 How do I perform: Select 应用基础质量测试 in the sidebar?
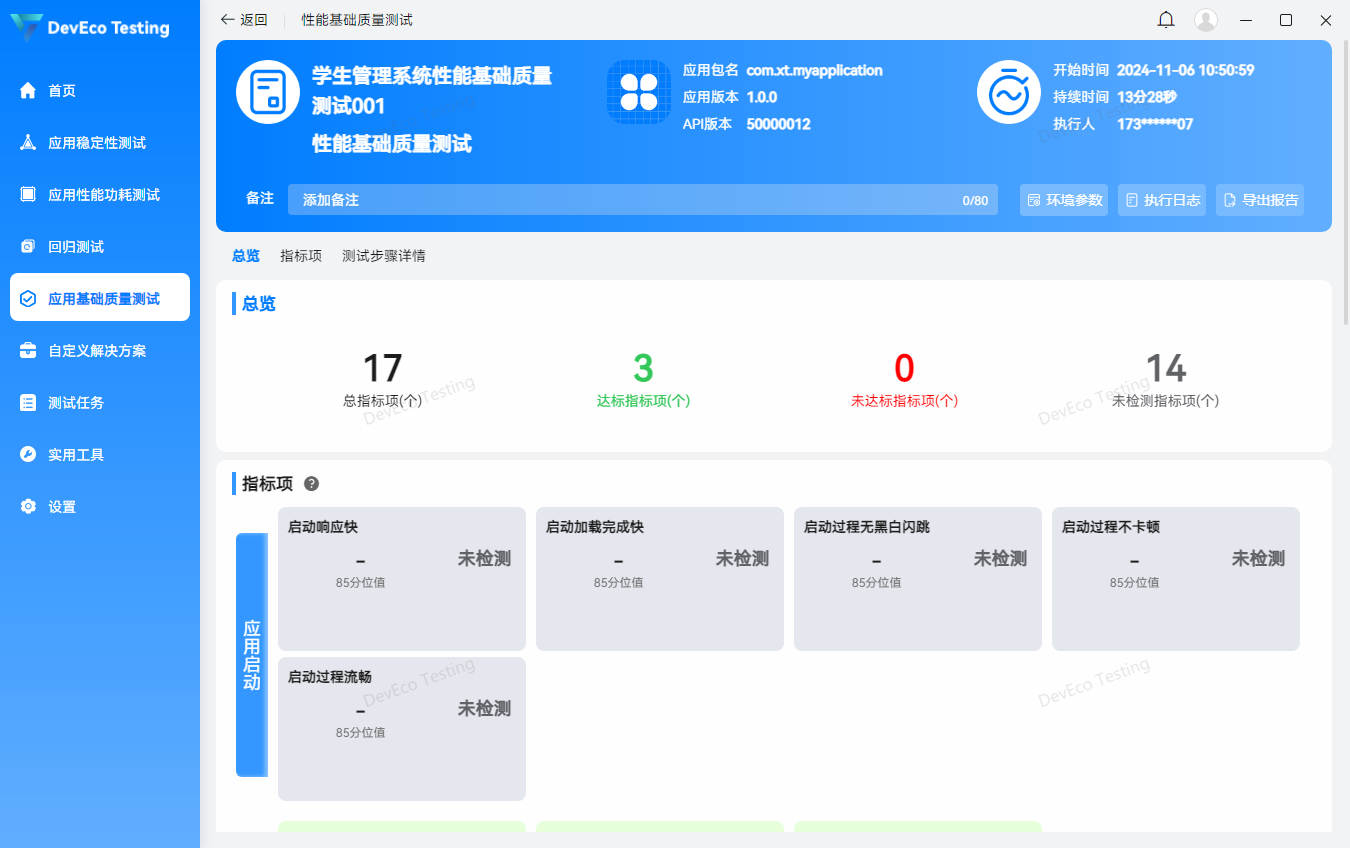tap(100, 298)
